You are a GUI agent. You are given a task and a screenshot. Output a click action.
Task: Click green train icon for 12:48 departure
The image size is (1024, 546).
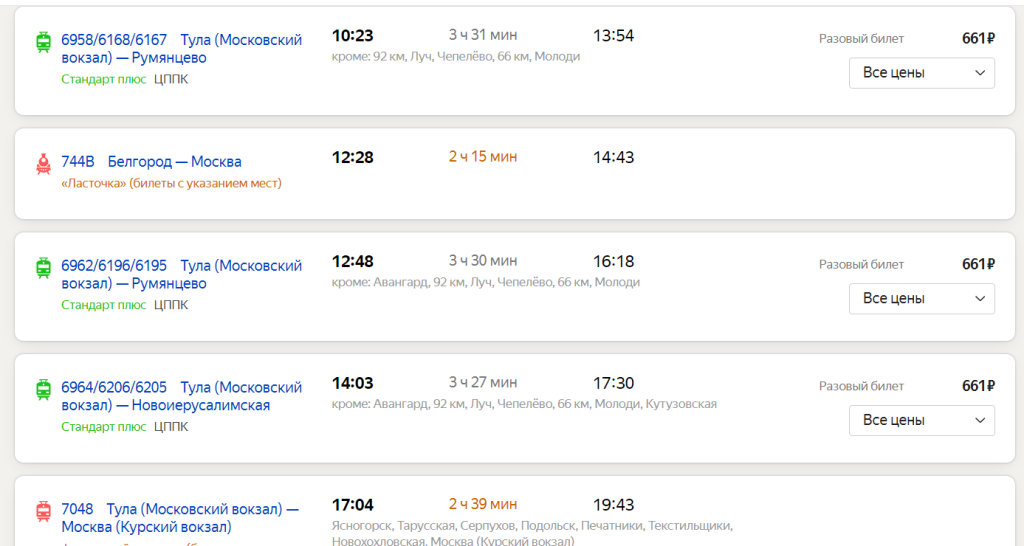(x=44, y=268)
